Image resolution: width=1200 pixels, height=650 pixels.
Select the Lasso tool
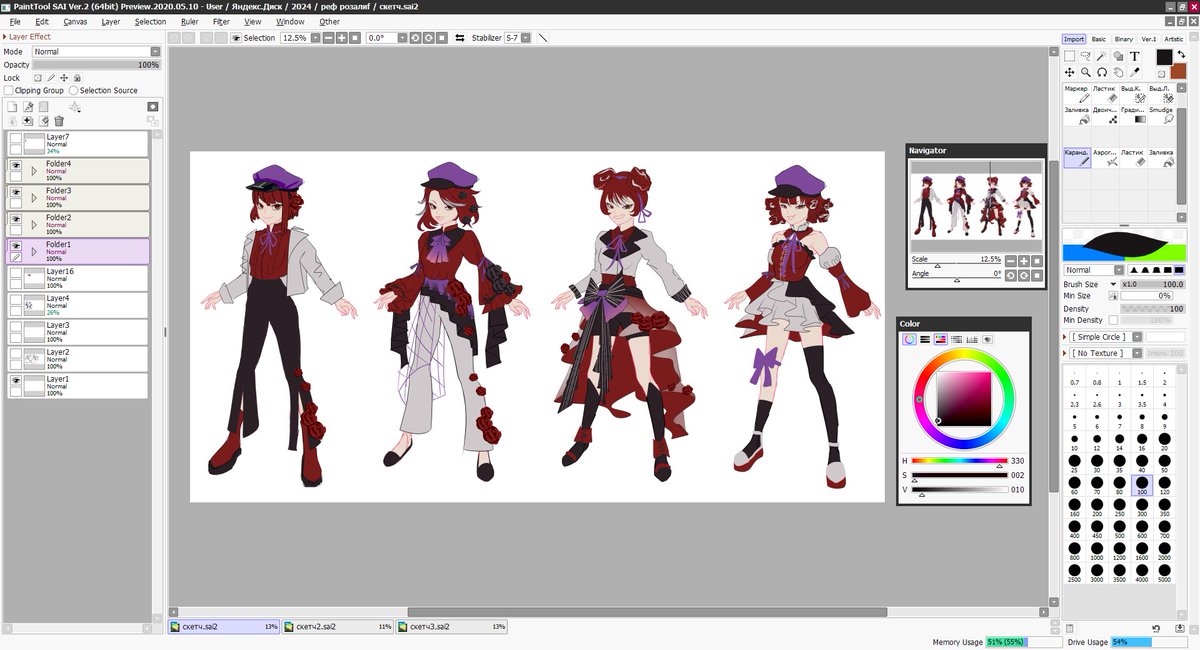point(1086,56)
